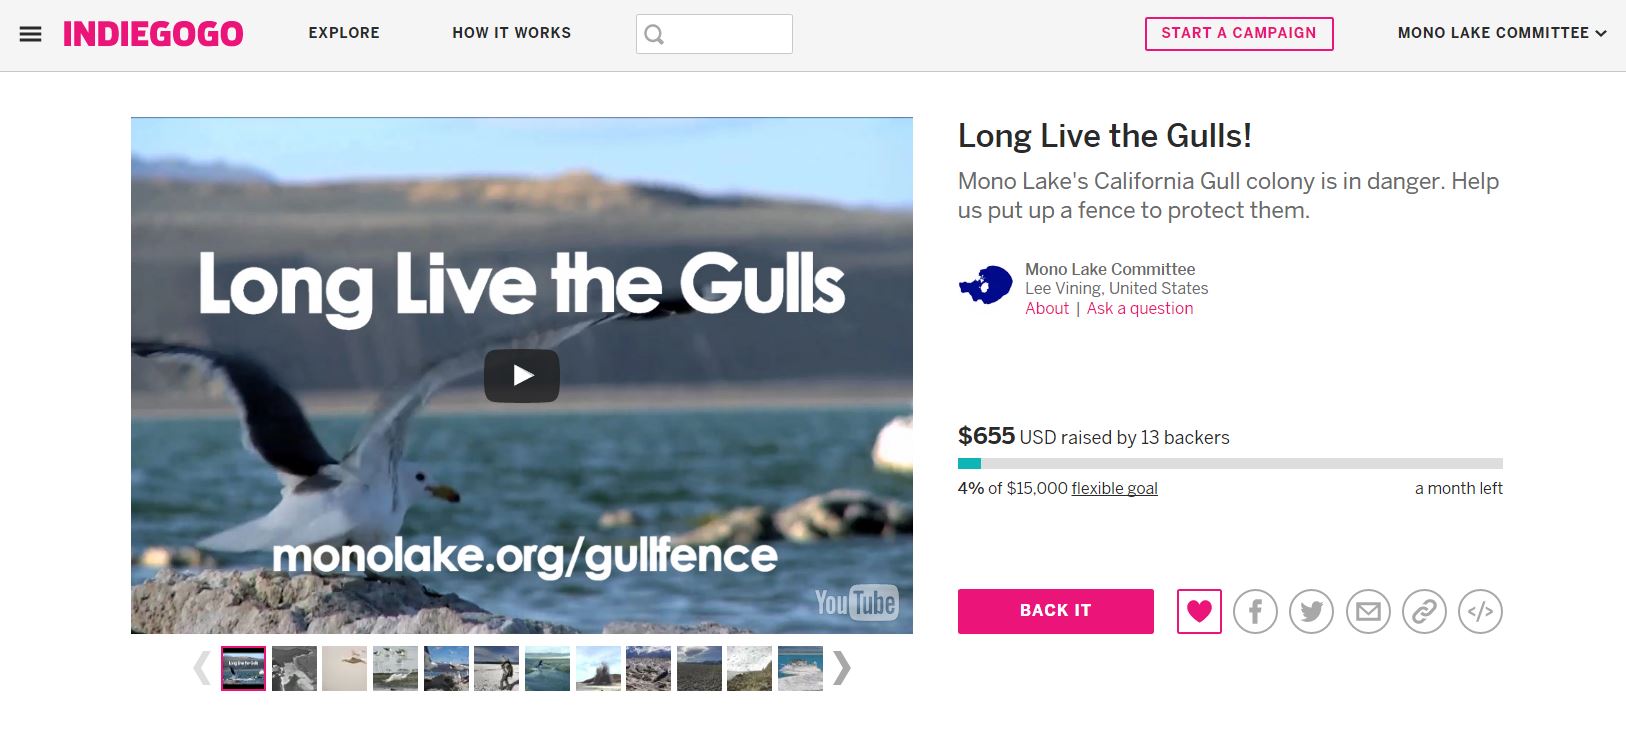1626x750 pixels.
Task: Open the Ask a question link
Action: 1140,308
